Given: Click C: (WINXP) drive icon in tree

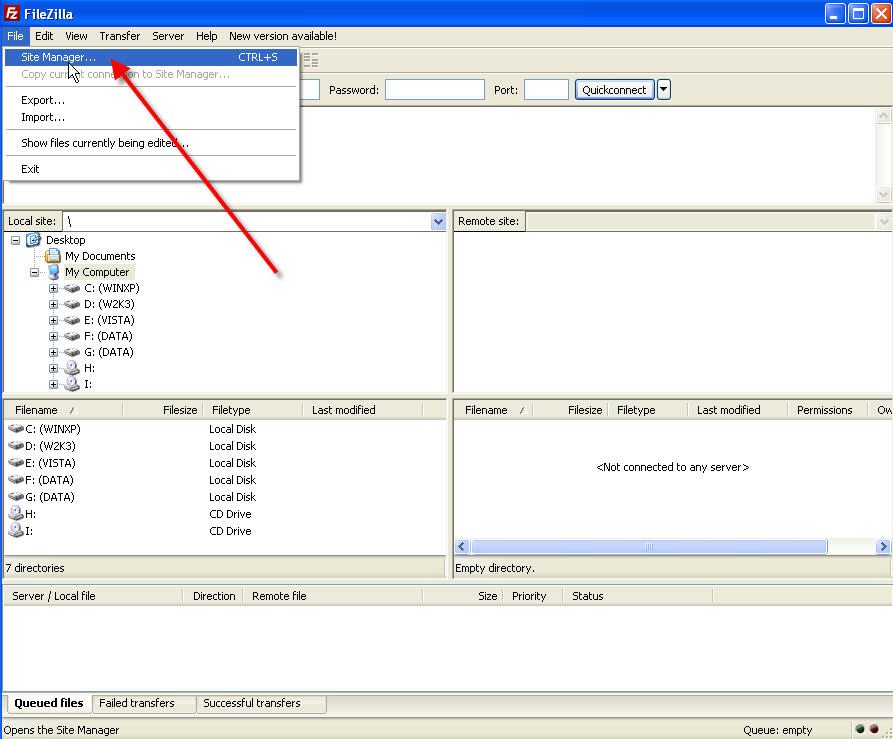Looking at the screenshot, I should pyautogui.click(x=72, y=288).
